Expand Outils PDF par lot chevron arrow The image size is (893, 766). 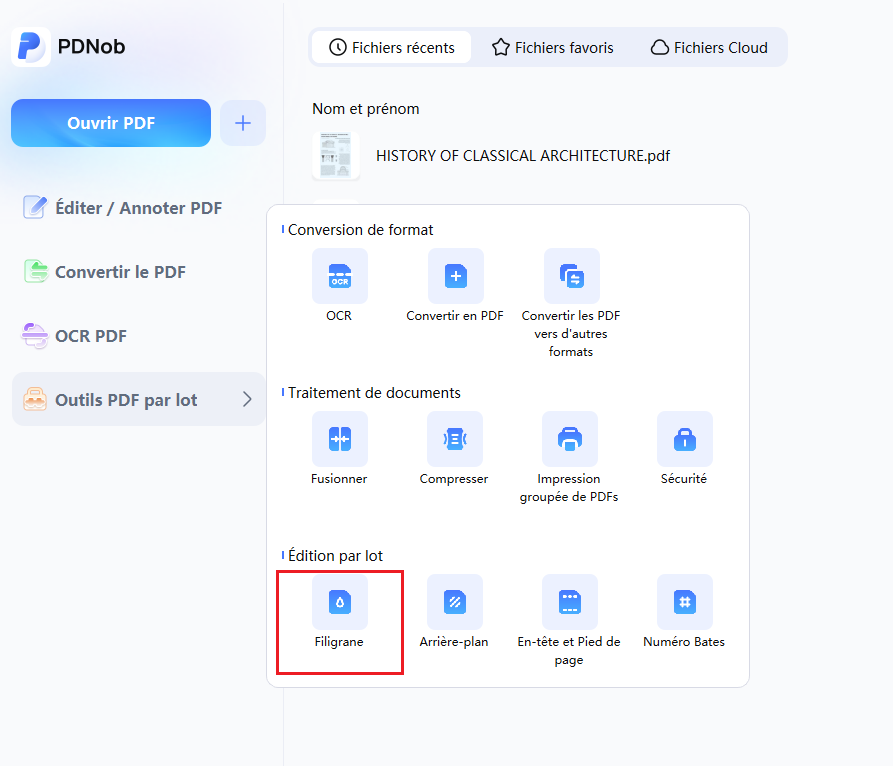point(247,399)
